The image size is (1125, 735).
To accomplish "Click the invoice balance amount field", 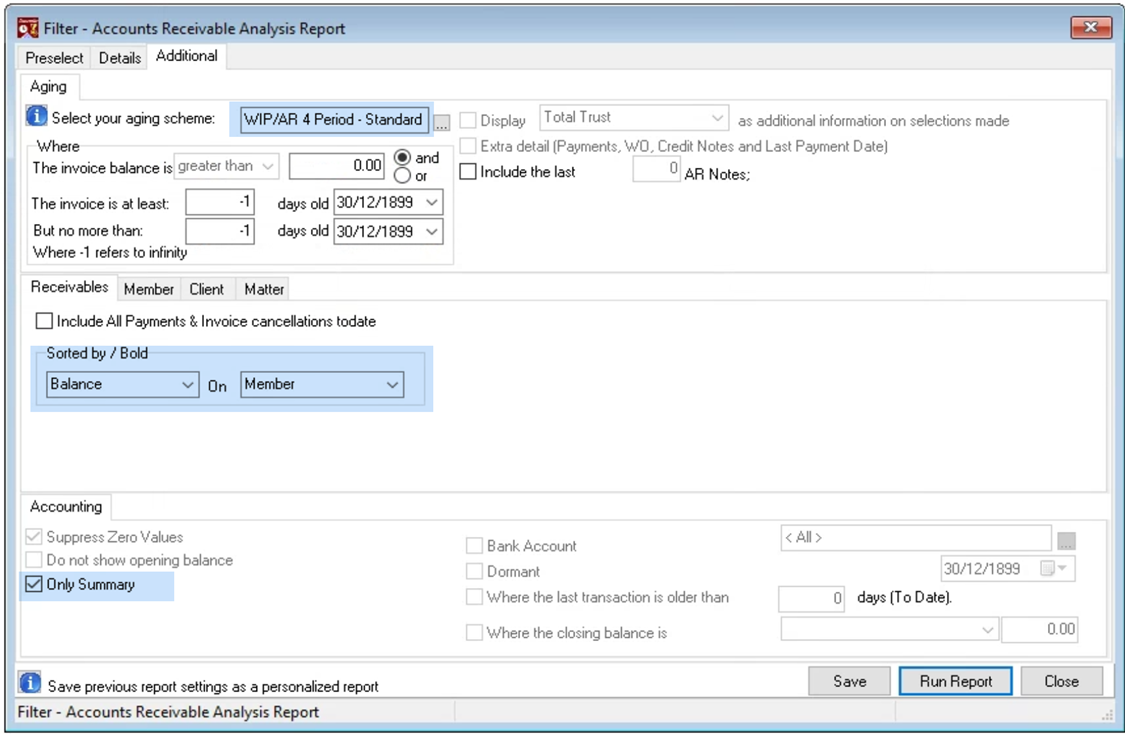I will (336, 166).
